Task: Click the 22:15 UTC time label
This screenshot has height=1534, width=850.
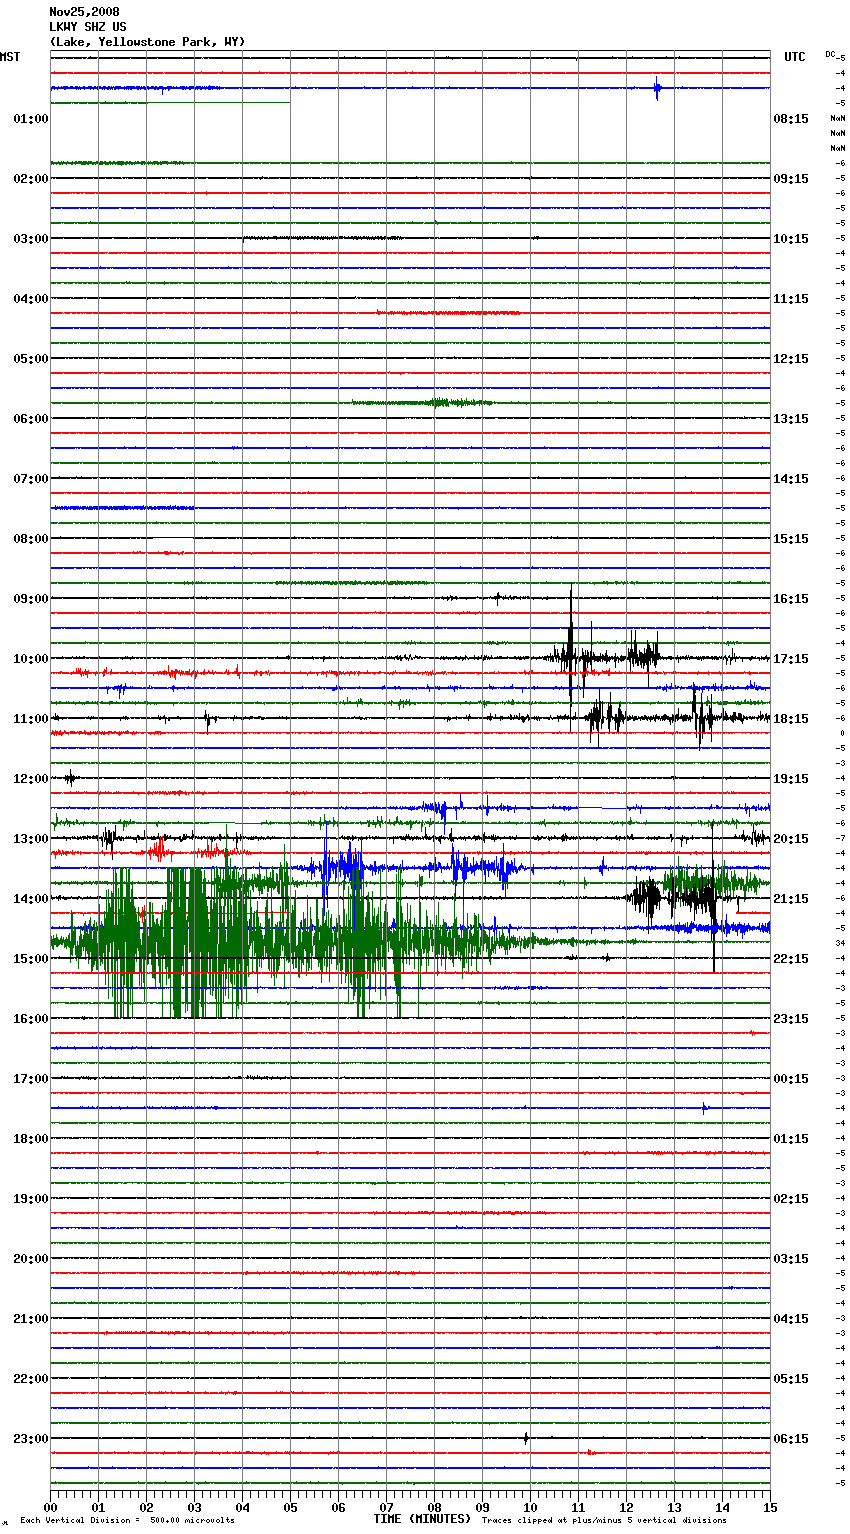Action: pos(791,959)
